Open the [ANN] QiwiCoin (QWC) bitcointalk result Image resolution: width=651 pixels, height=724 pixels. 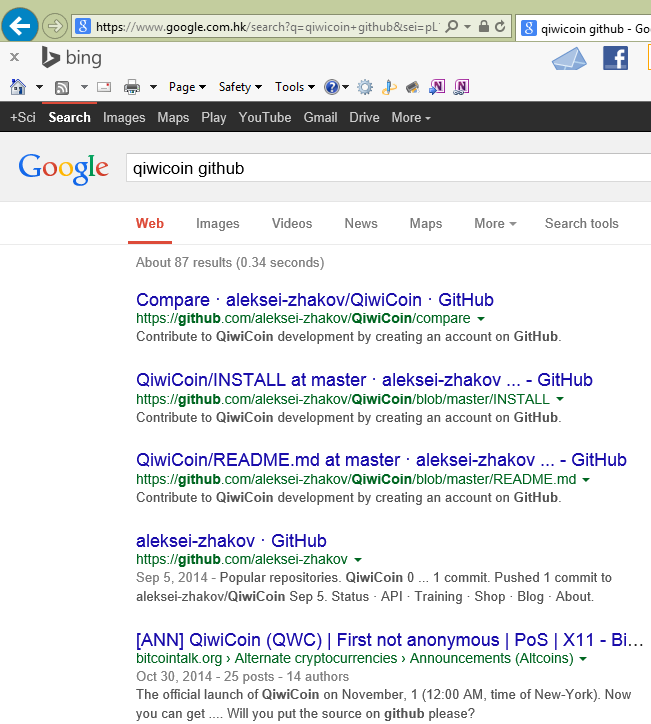(389, 640)
